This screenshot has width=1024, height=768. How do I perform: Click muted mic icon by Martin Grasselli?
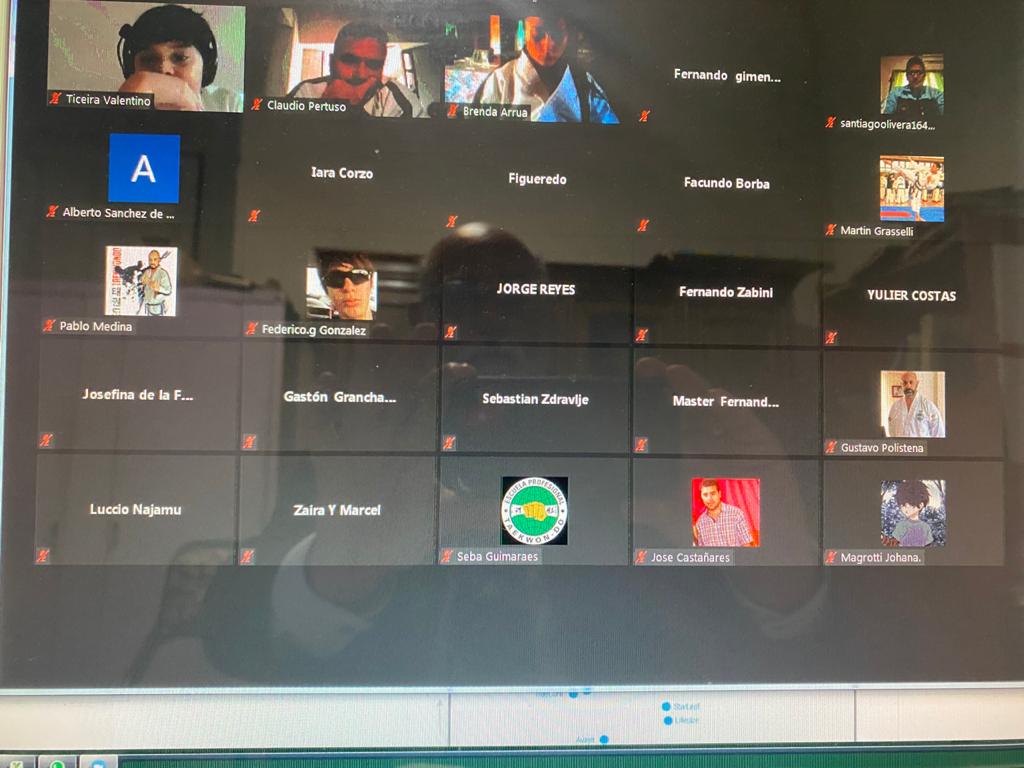coord(830,230)
